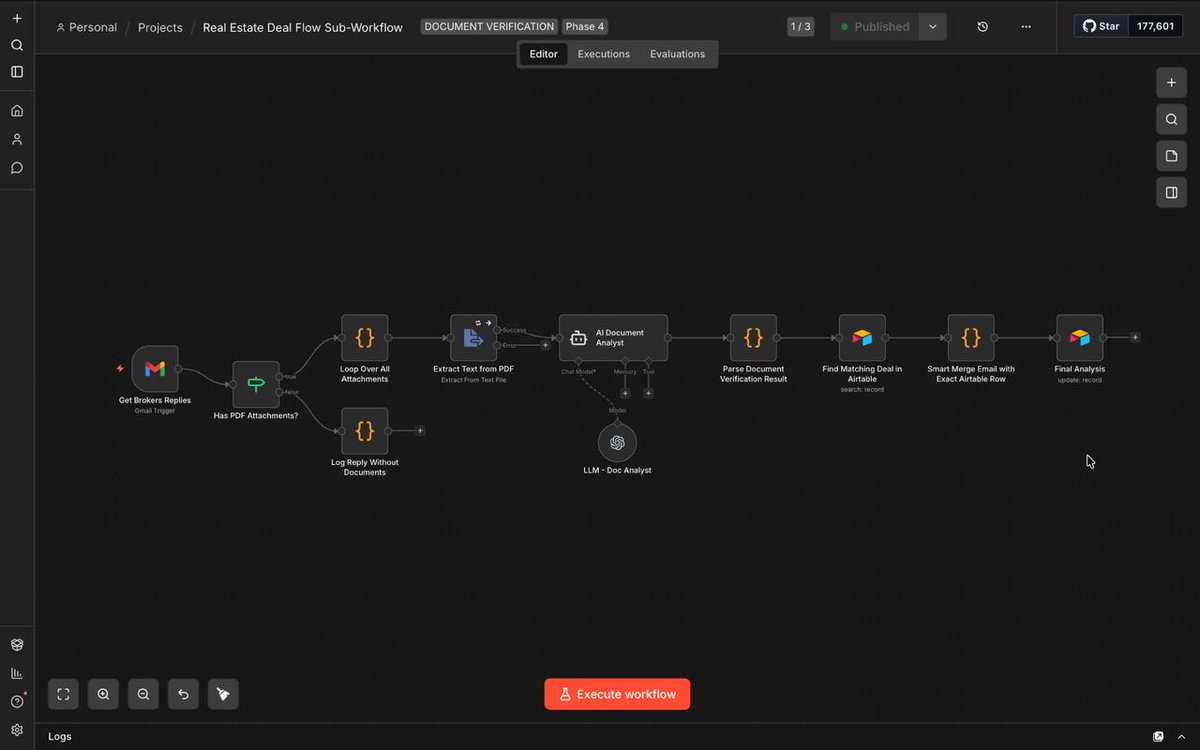
Task: Click the 1 / 3 counter badge
Action: point(800,27)
